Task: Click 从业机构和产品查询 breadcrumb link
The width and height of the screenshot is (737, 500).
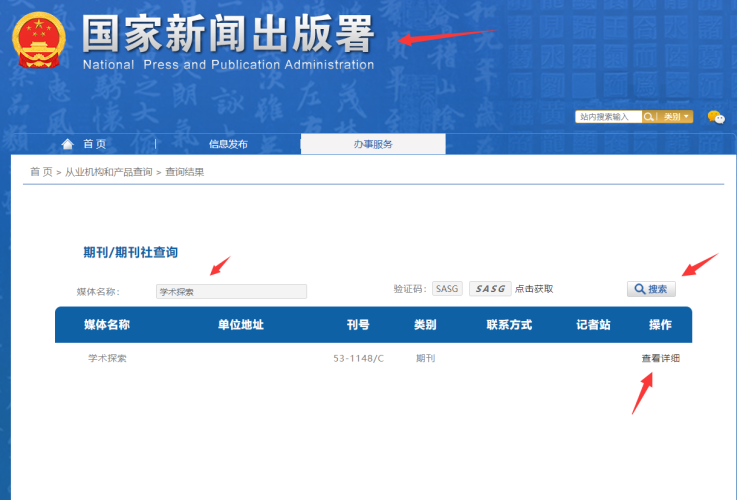Action: point(109,172)
